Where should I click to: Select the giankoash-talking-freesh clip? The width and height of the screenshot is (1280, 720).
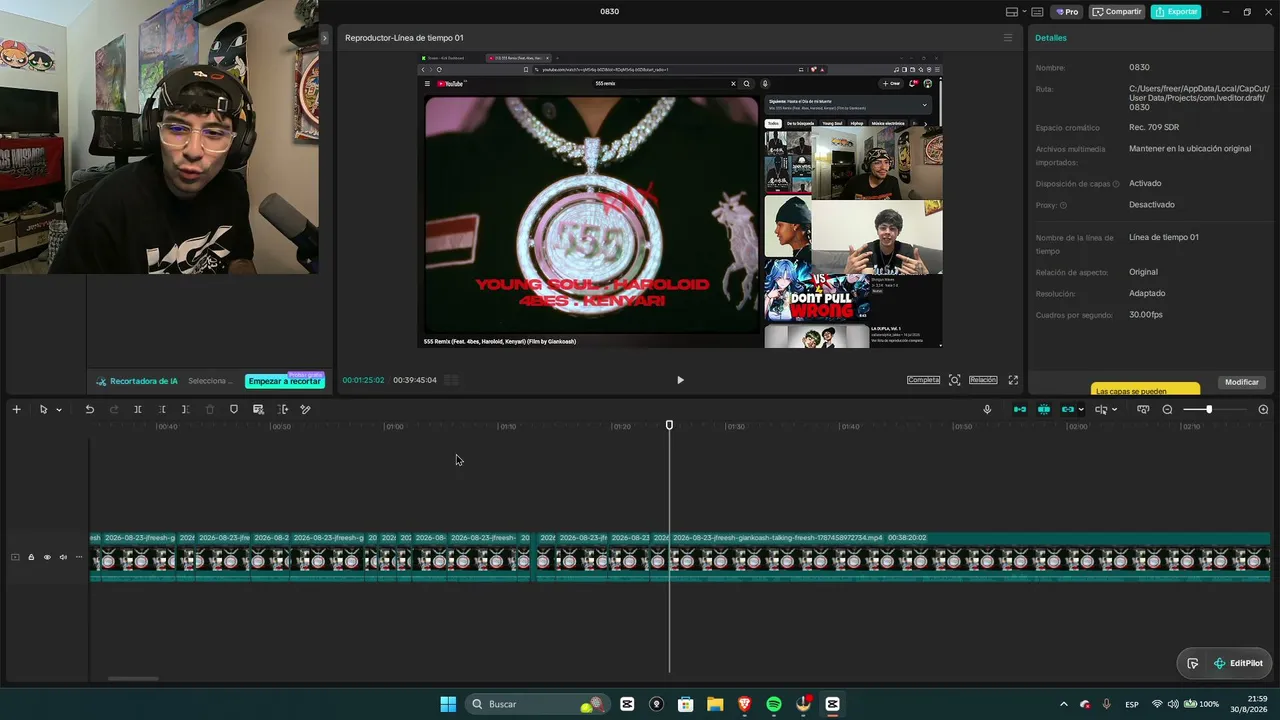tap(970, 556)
